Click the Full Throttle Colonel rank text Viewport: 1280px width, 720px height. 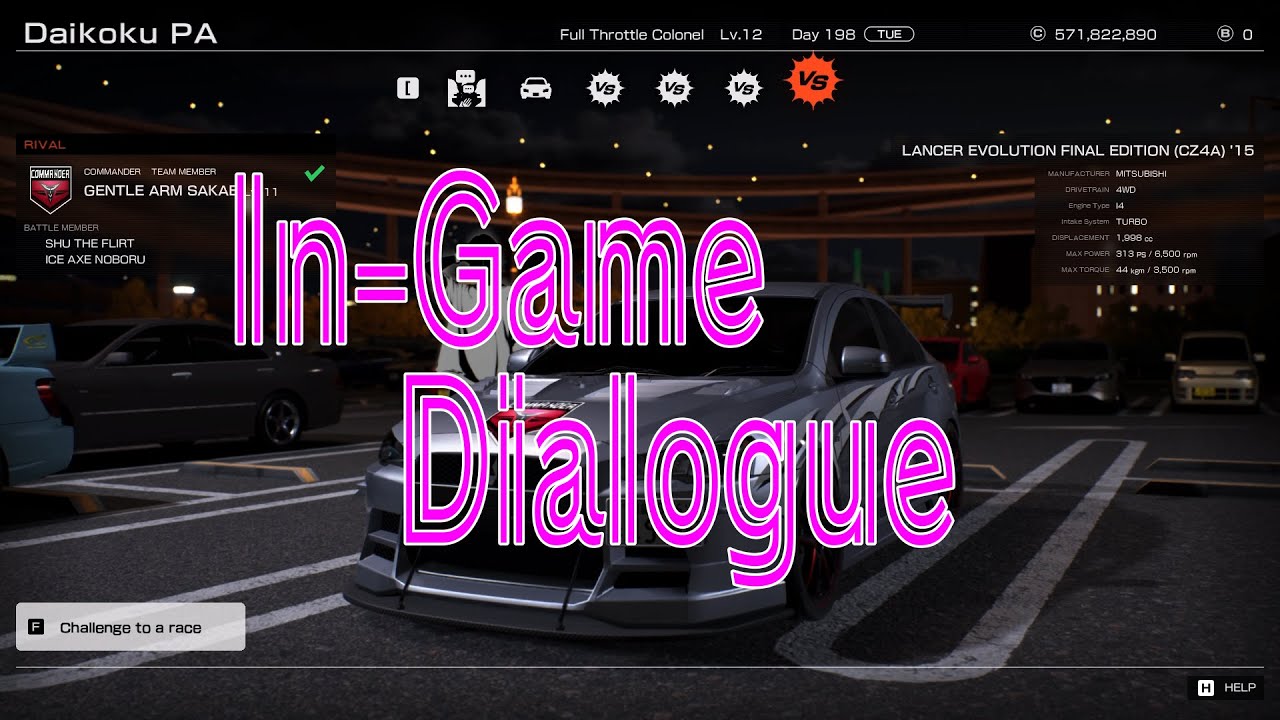[632, 34]
